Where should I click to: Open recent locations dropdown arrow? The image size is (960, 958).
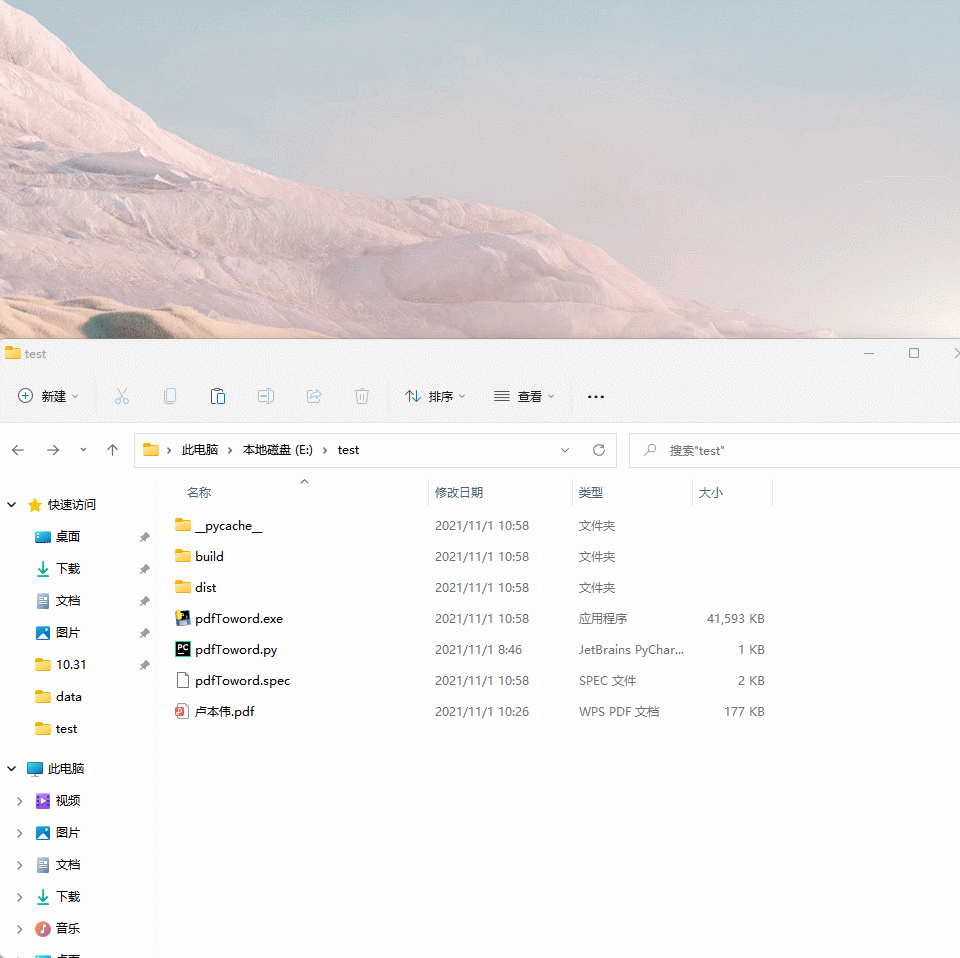83,451
